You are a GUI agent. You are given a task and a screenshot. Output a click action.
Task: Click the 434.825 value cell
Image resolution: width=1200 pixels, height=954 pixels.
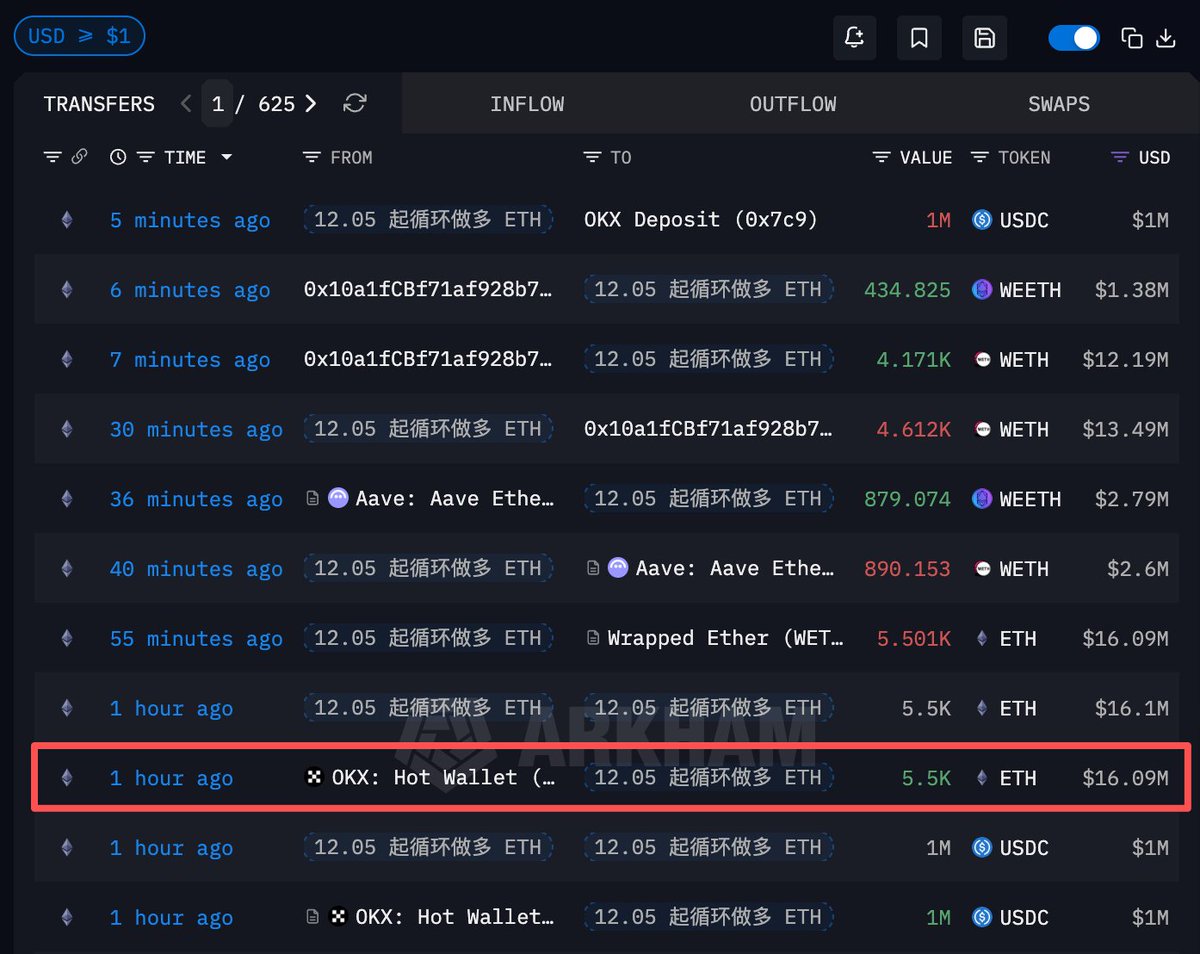[908, 290]
